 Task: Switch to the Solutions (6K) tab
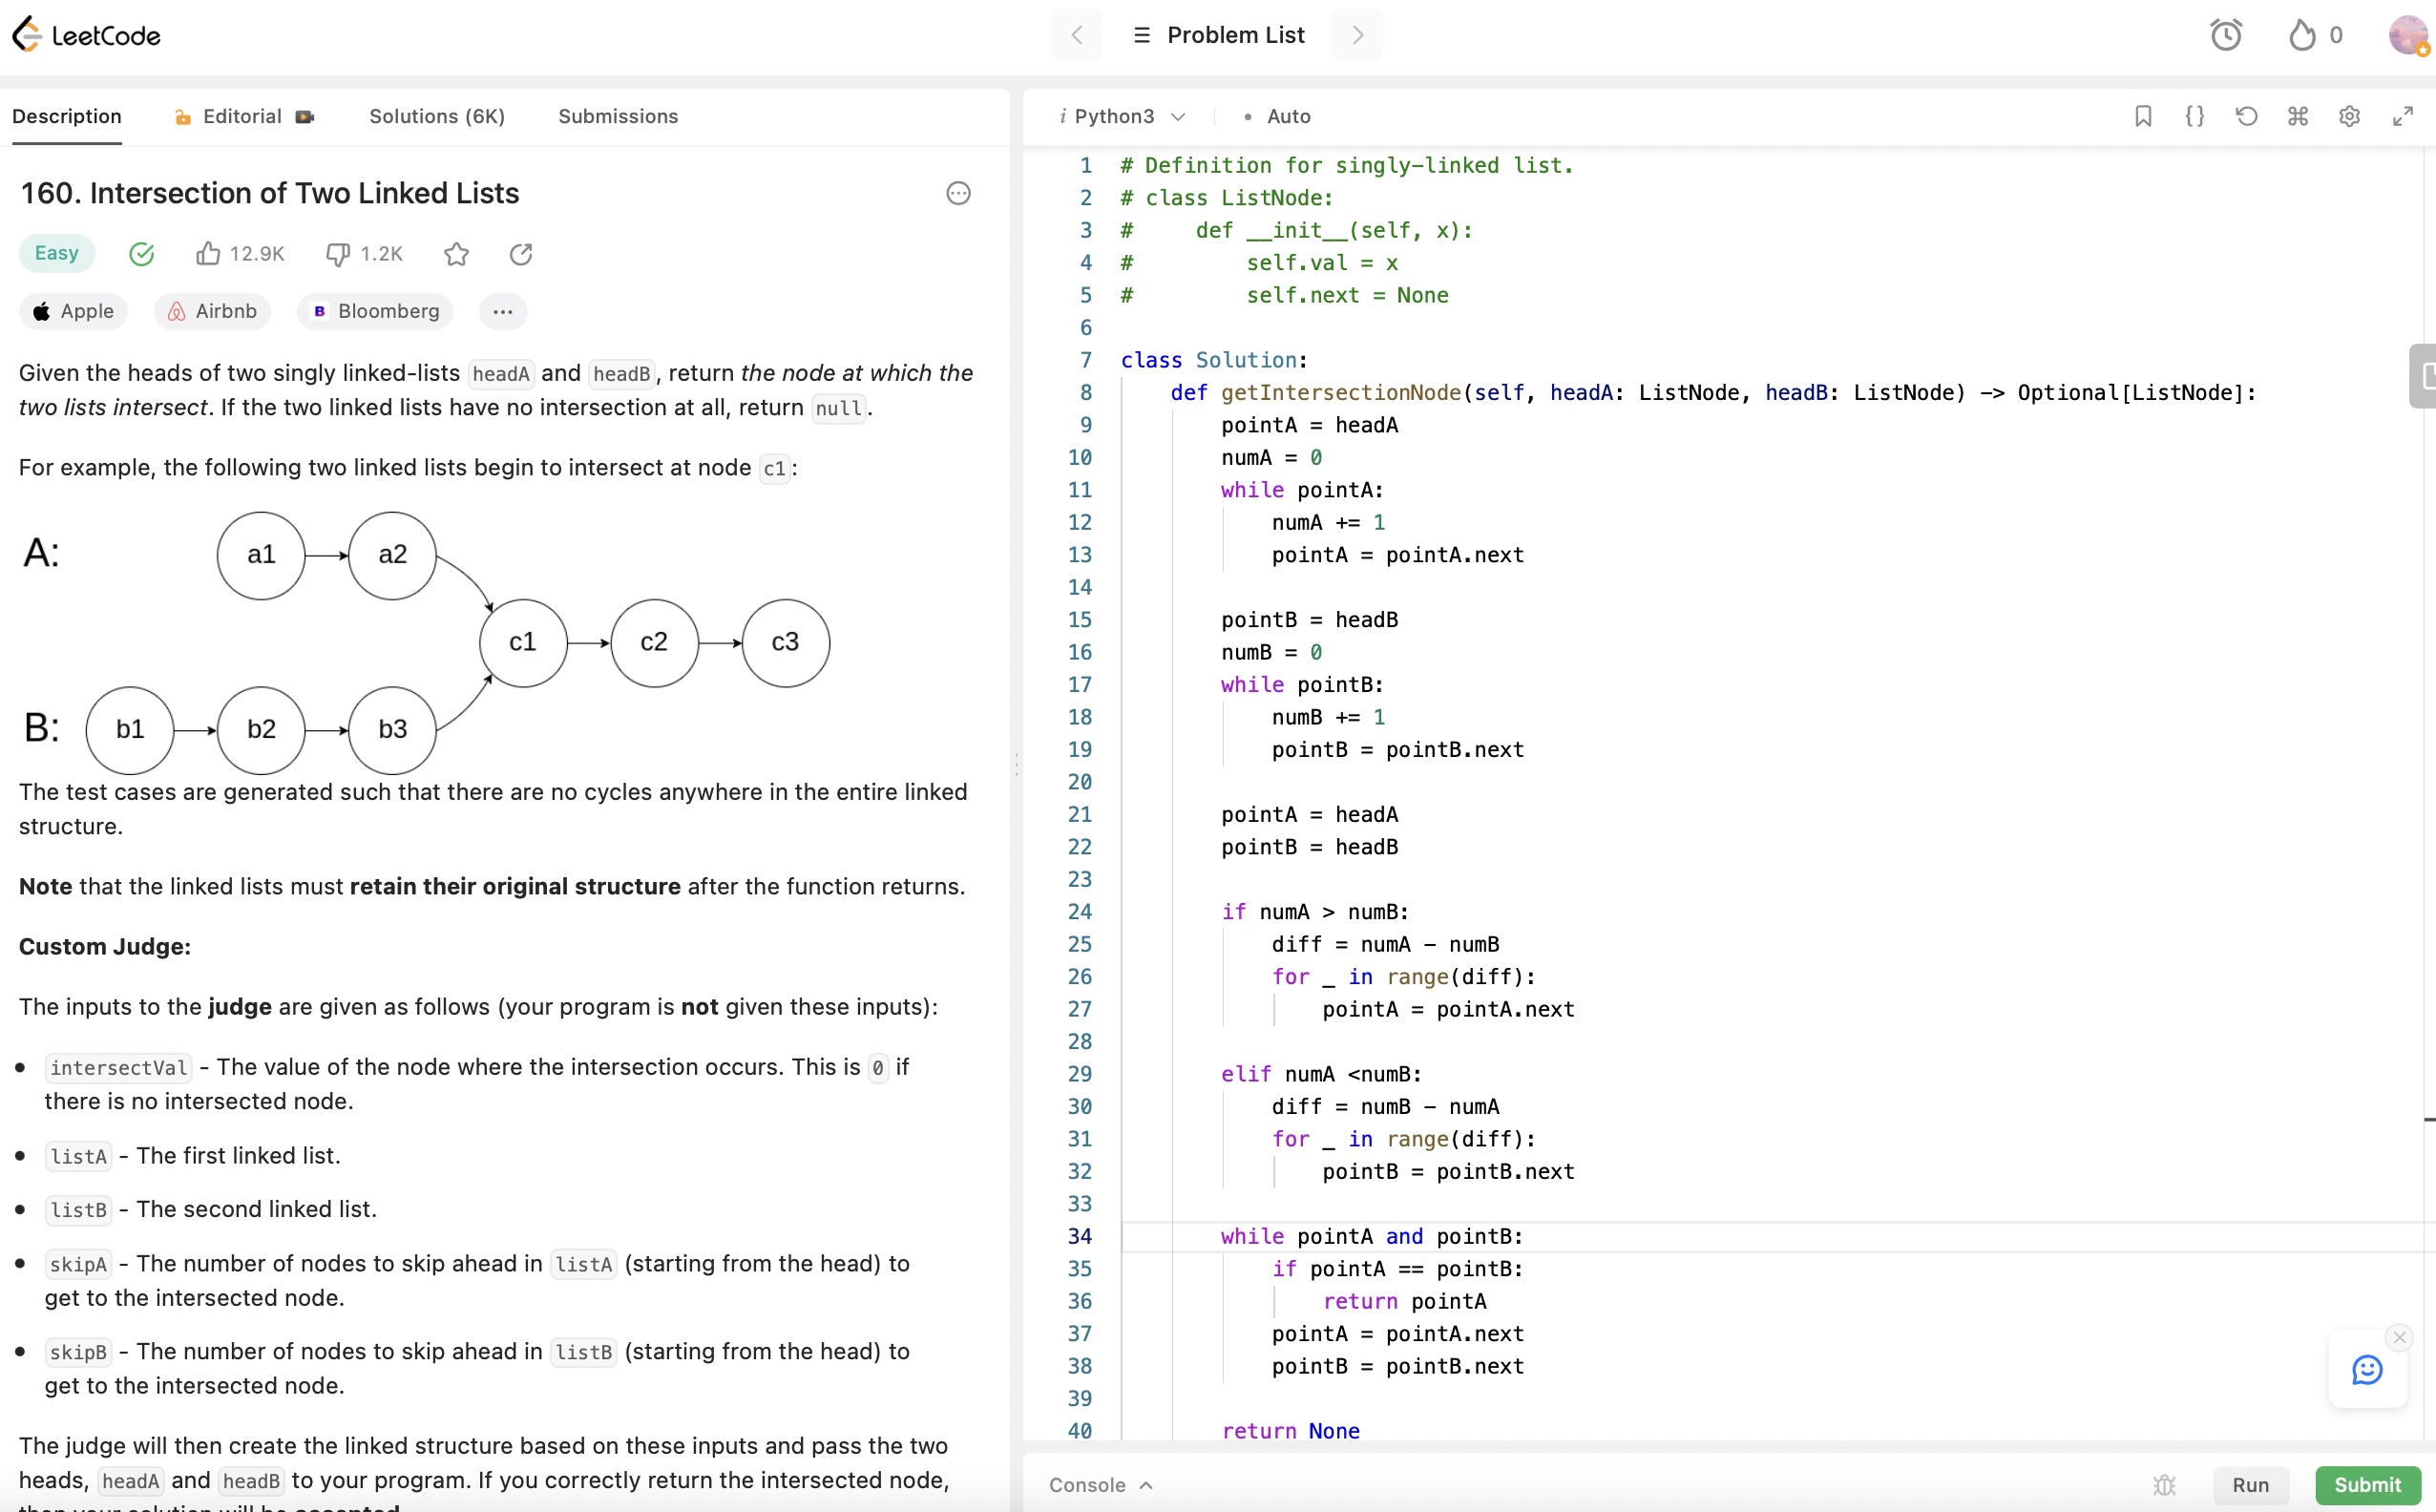437,116
